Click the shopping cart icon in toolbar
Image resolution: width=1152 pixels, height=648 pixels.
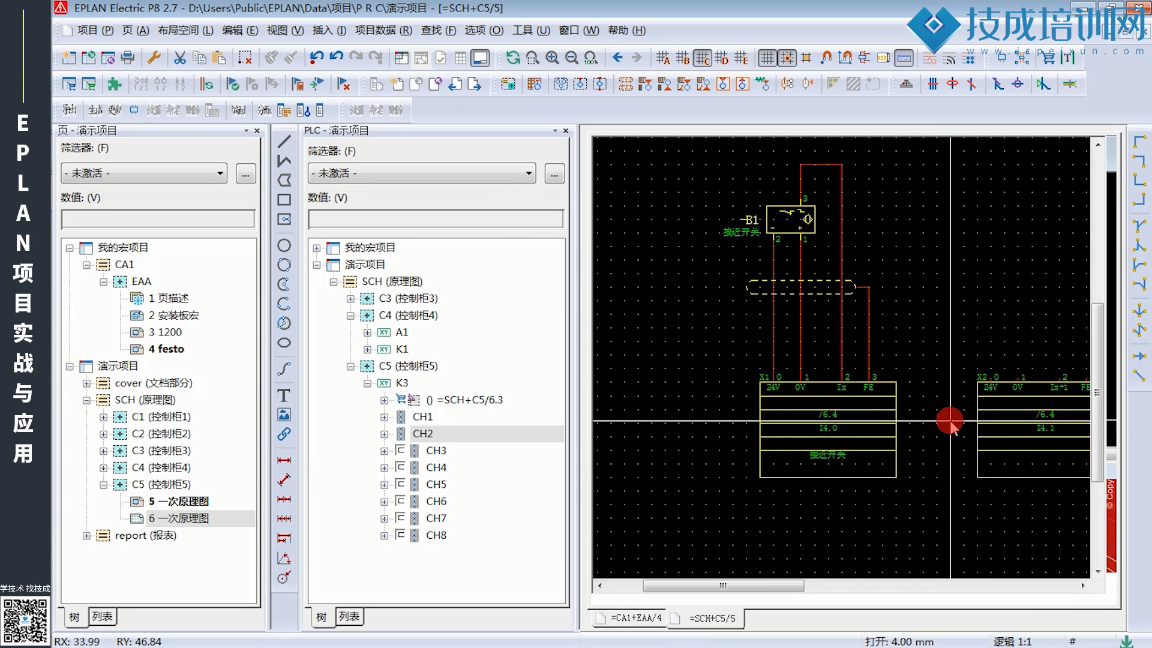pyautogui.click(x=1048, y=57)
